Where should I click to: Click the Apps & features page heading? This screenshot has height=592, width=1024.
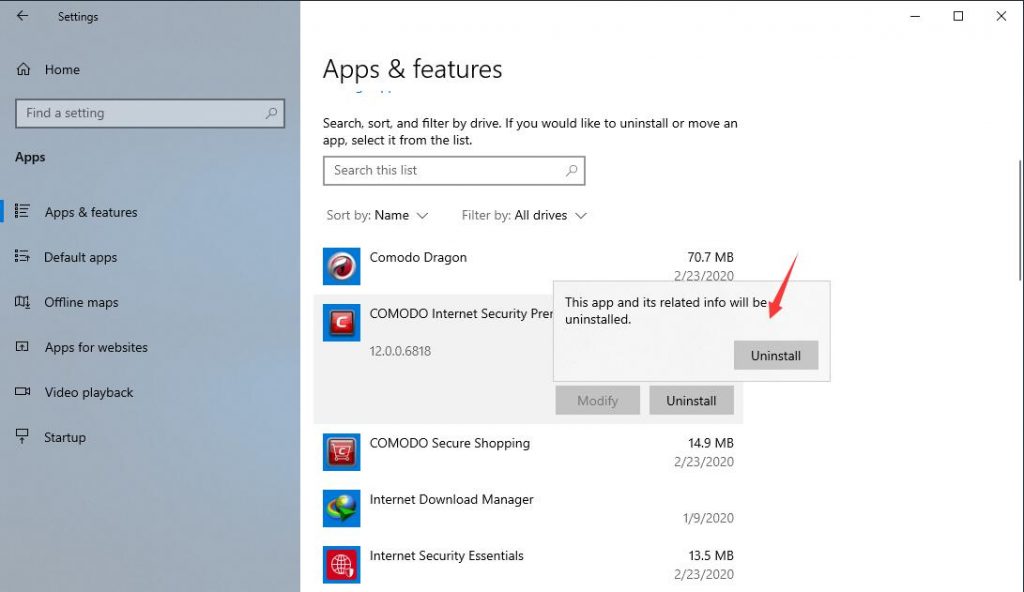412,69
